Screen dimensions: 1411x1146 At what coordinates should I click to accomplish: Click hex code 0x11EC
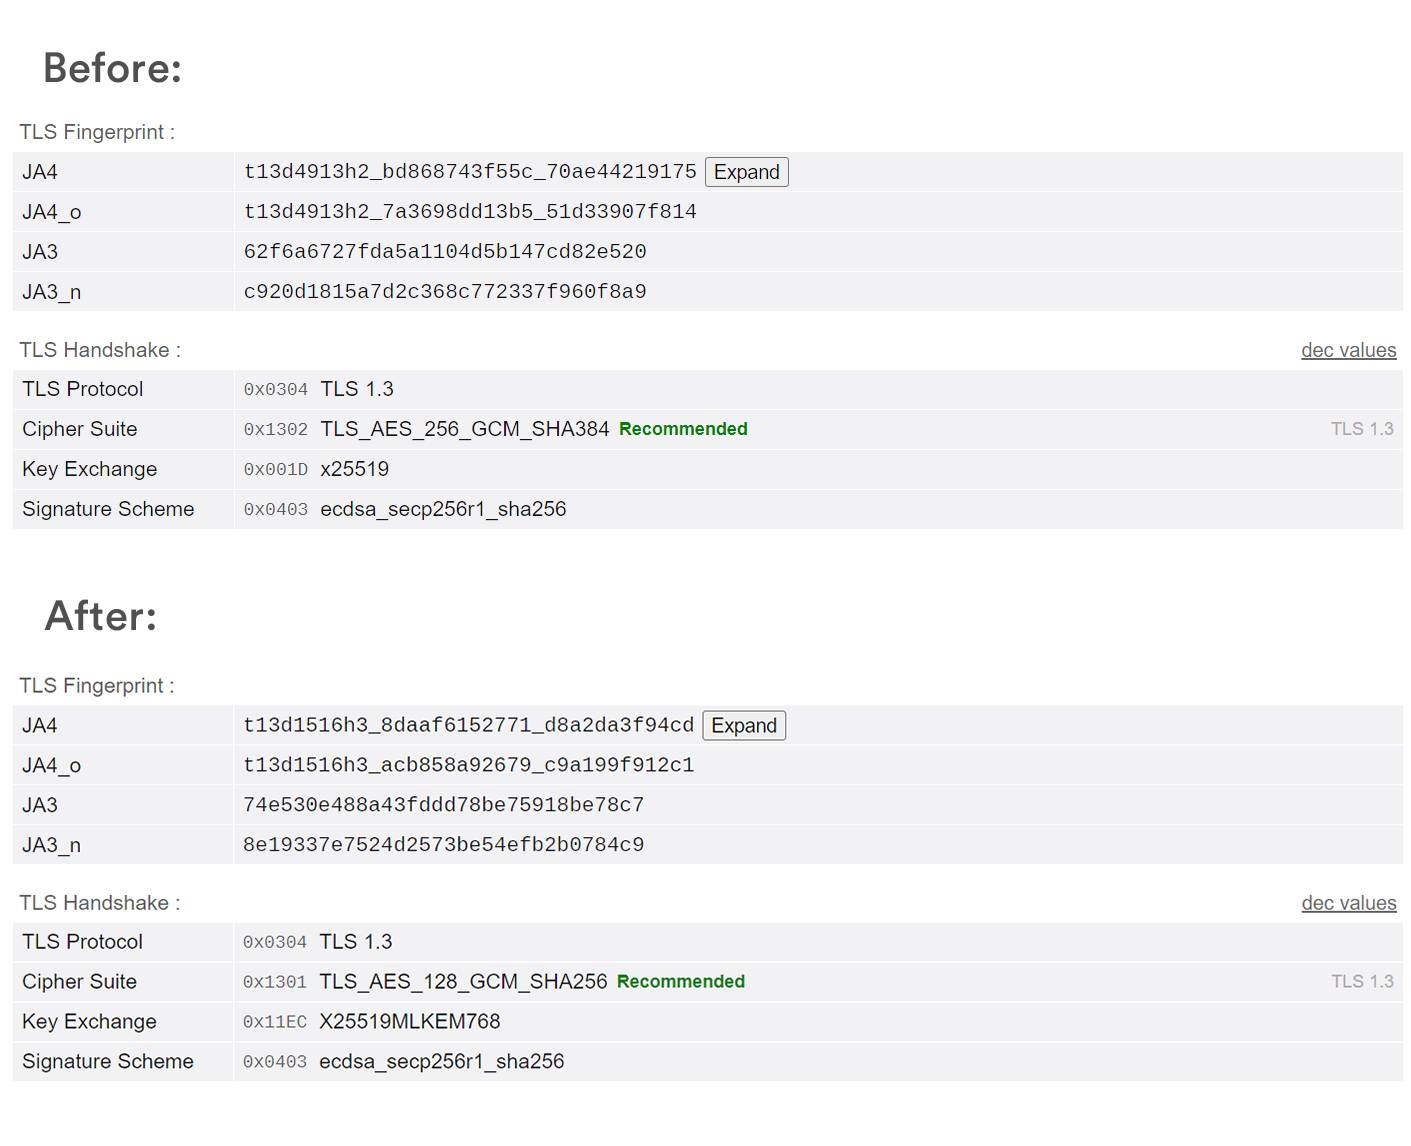(x=275, y=1023)
